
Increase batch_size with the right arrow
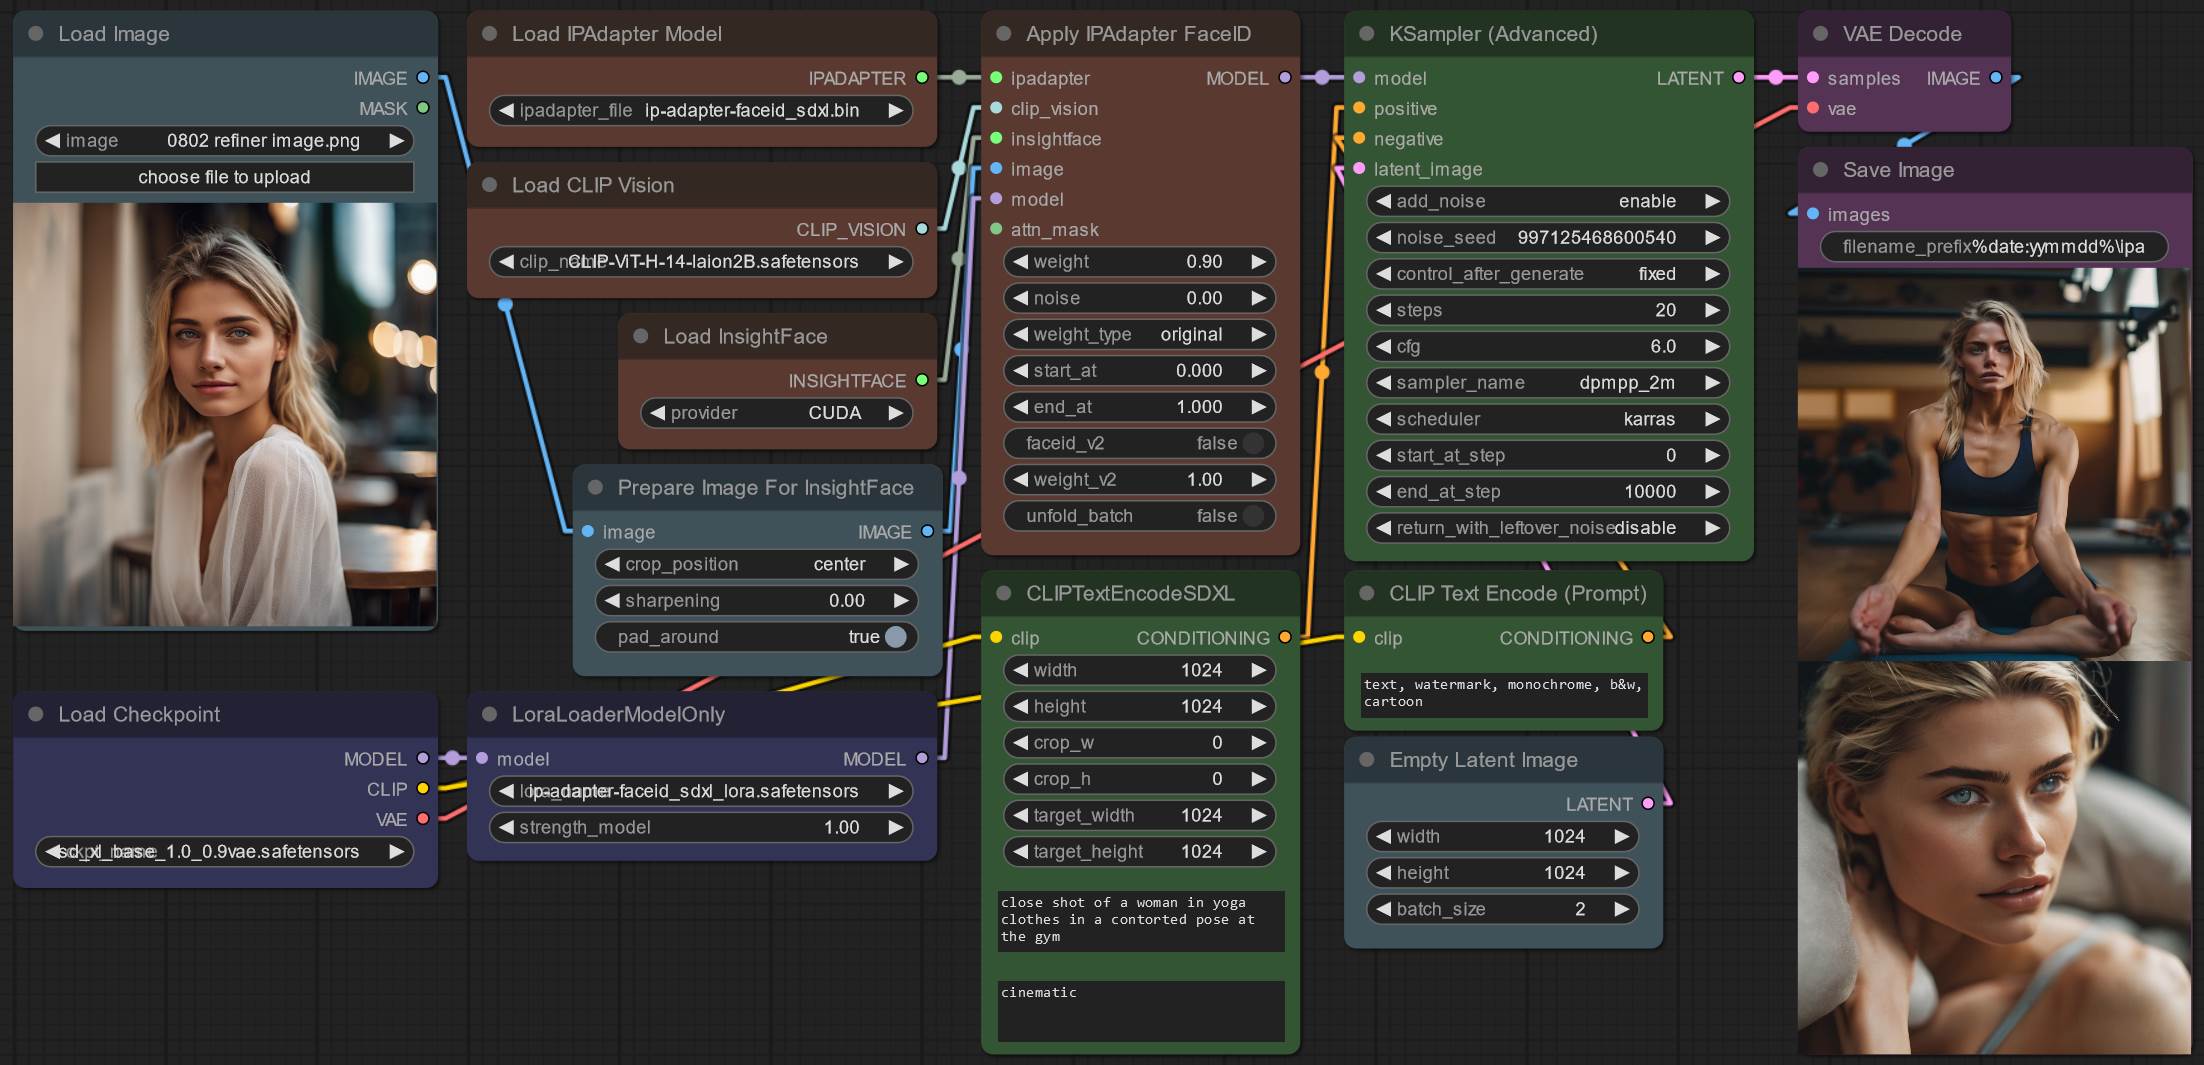pyautogui.click(x=1621, y=909)
